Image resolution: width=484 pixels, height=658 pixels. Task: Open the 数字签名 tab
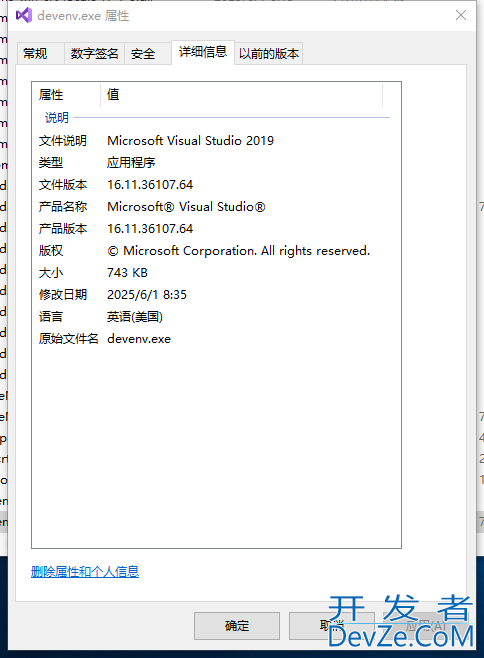click(x=94, y=54)
